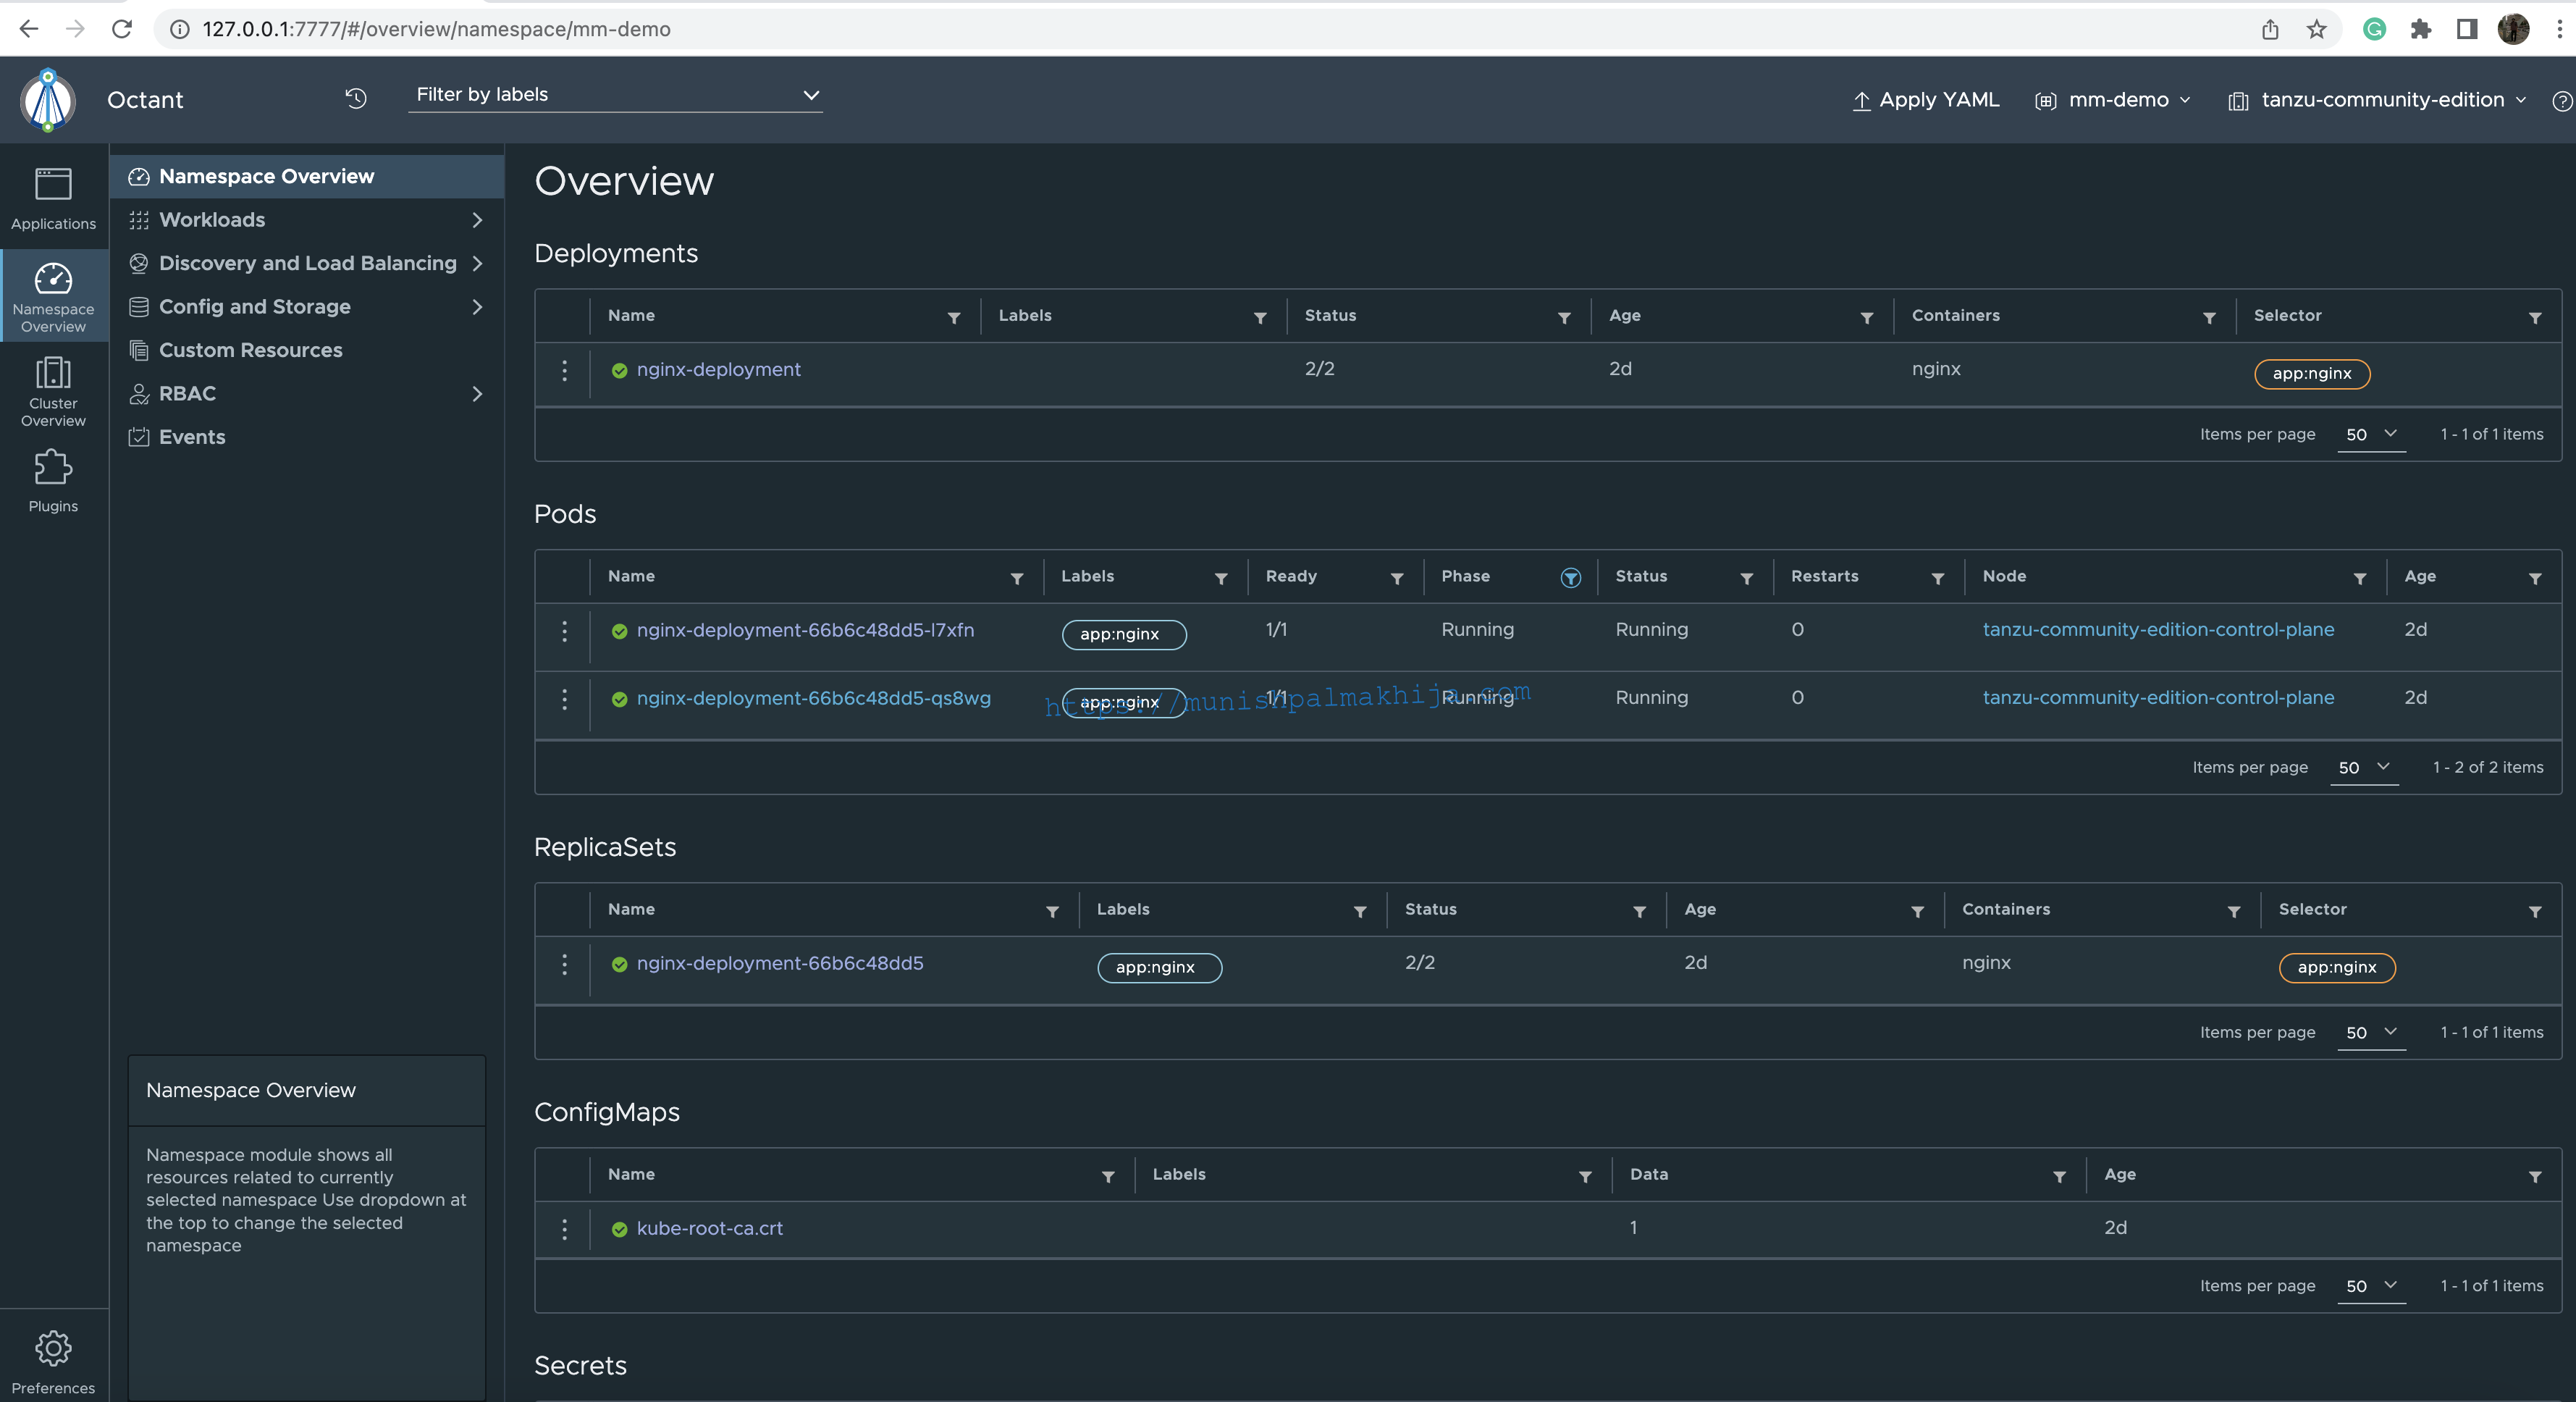The width and height of the screenshot is (2576, 1402).
Task: Change ConfigMaps items per page dropdown
Action: [2371, 1286]
